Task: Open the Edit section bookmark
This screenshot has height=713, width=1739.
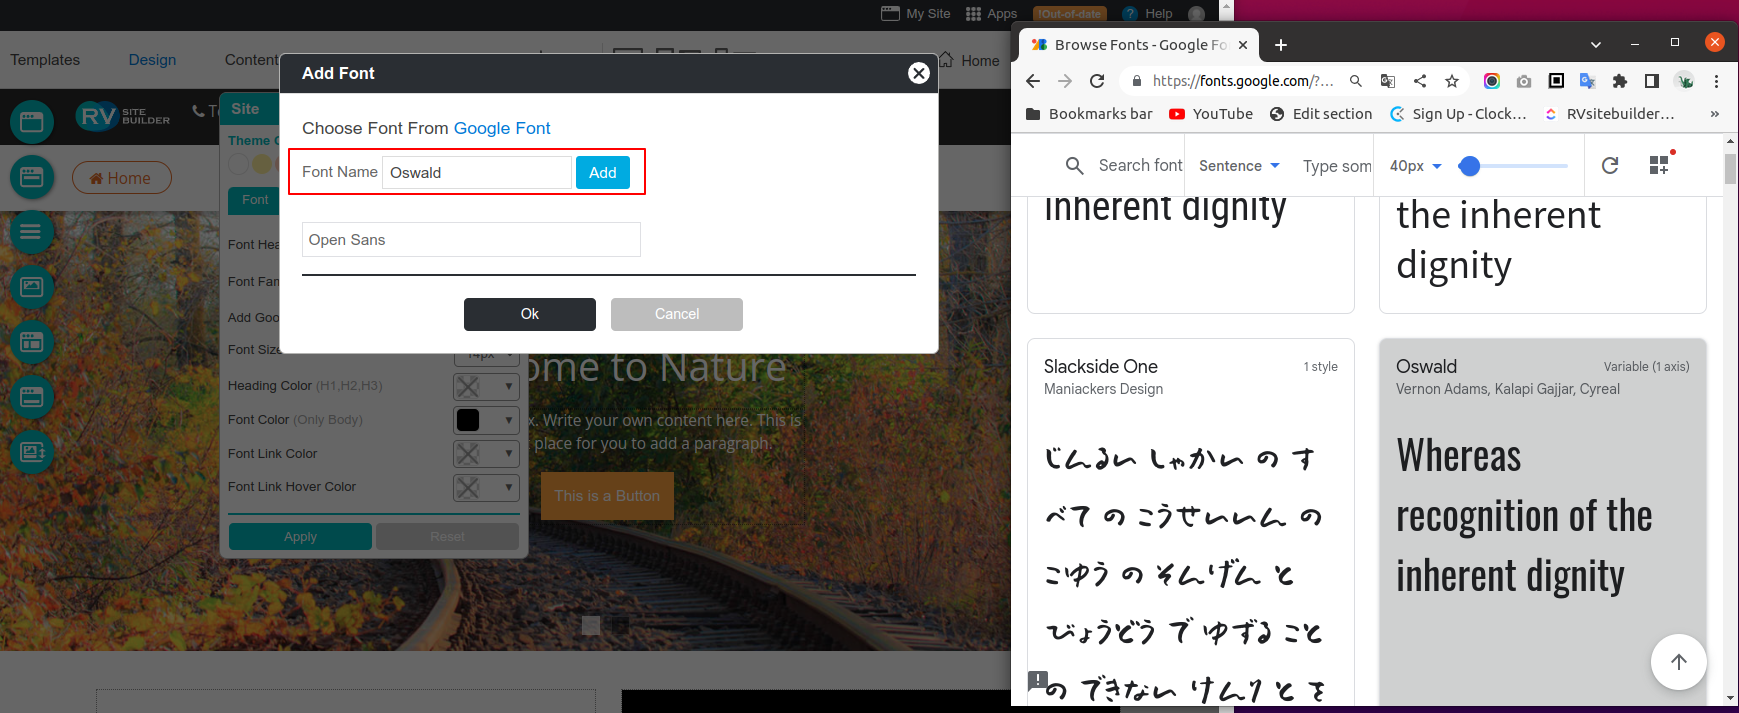Action: point(1321,114)
